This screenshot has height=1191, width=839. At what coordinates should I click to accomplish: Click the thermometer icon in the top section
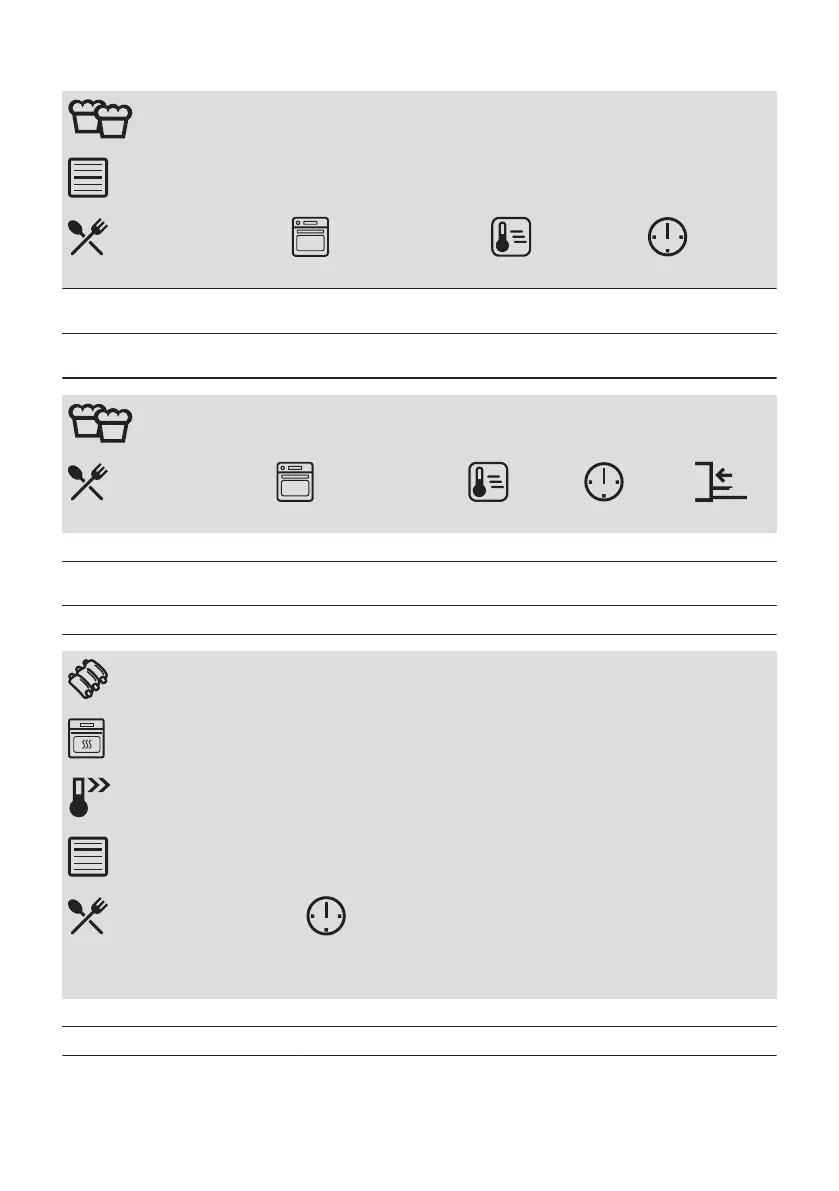[511, 237]
